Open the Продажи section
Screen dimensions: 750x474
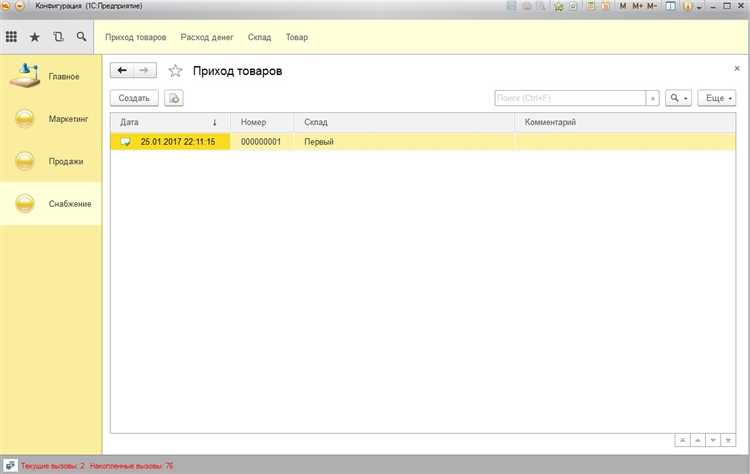coord(51,161)
